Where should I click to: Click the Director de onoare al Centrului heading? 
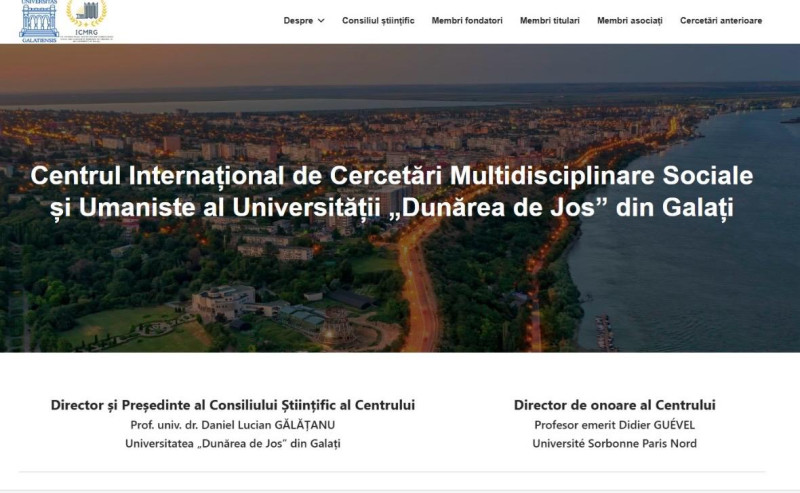click(x=614, y=405)
